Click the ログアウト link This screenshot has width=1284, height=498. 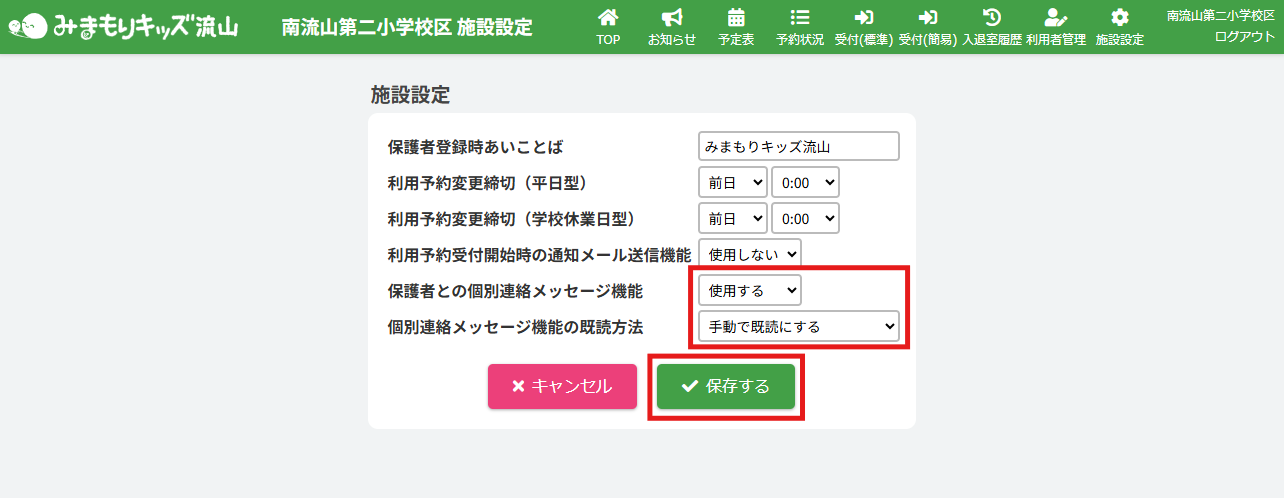1244,36
